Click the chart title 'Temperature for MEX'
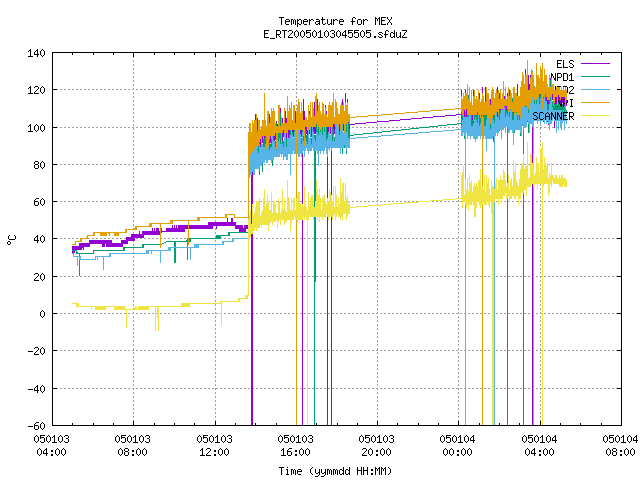The width and height of the screenshot is (640, 480). pos(335,21)
